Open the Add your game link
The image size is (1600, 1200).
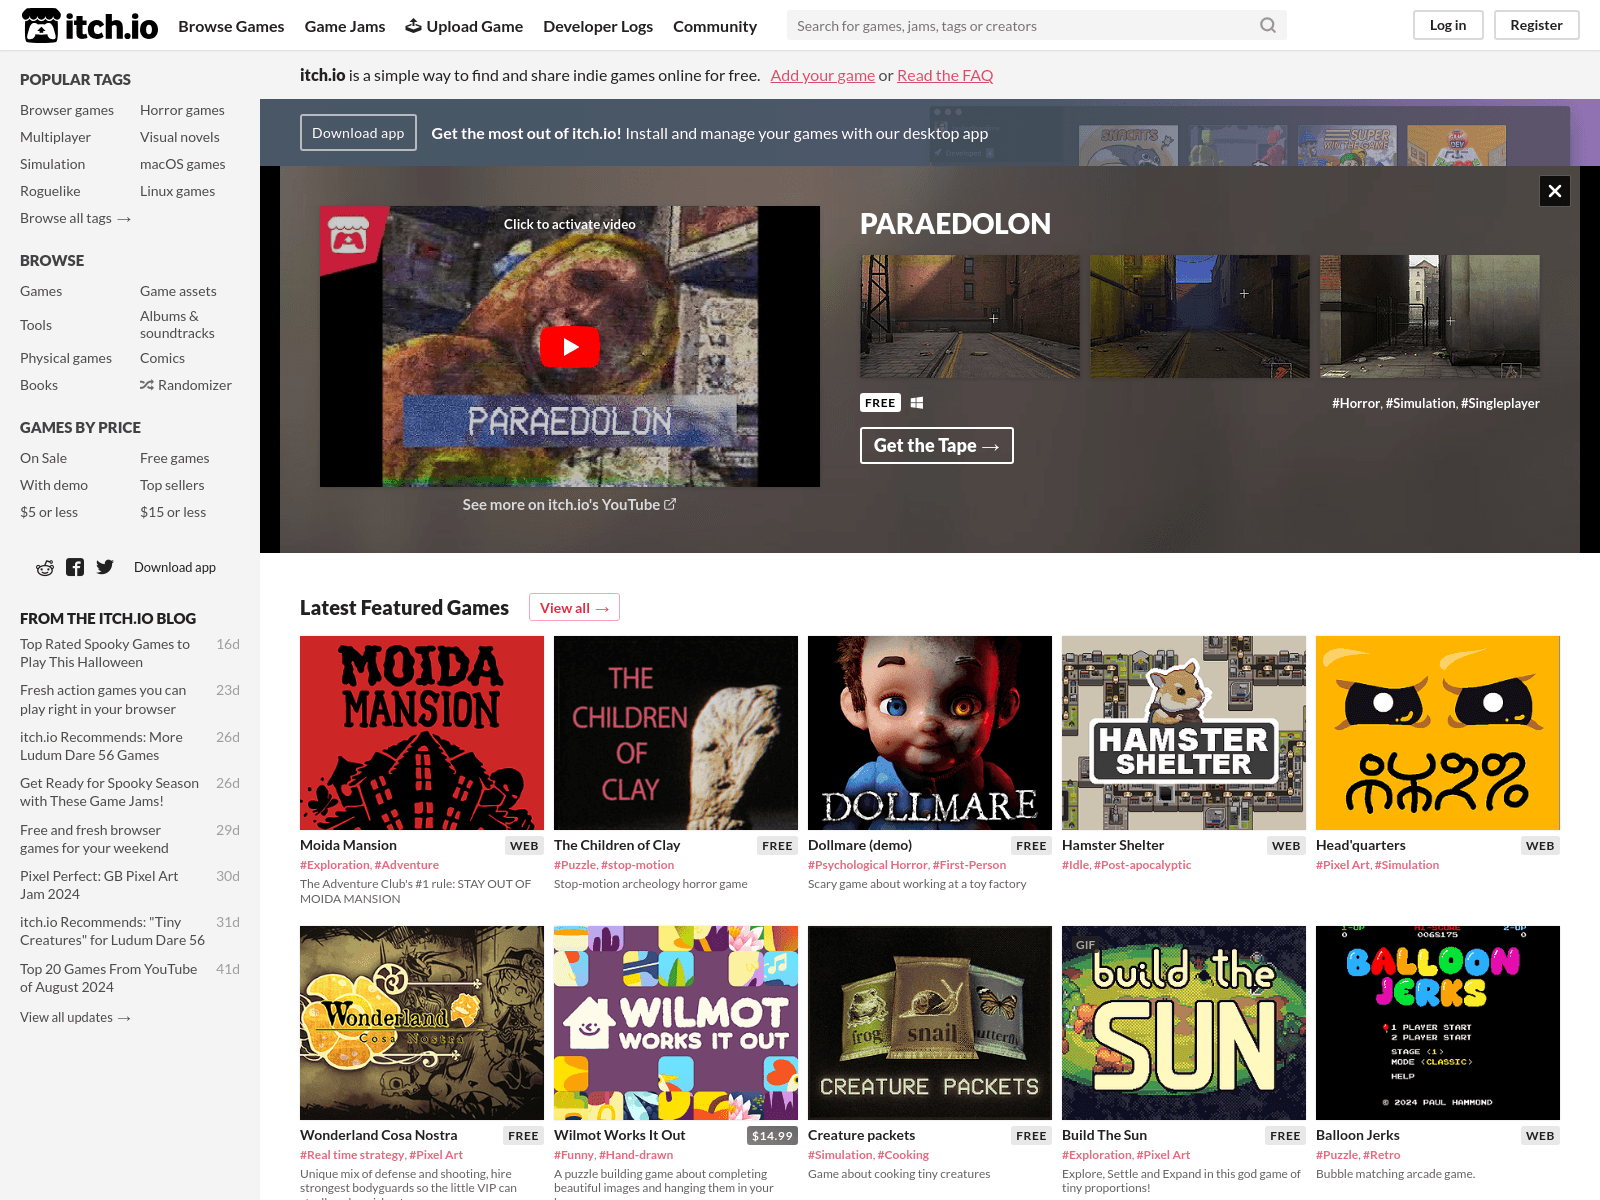823,75
